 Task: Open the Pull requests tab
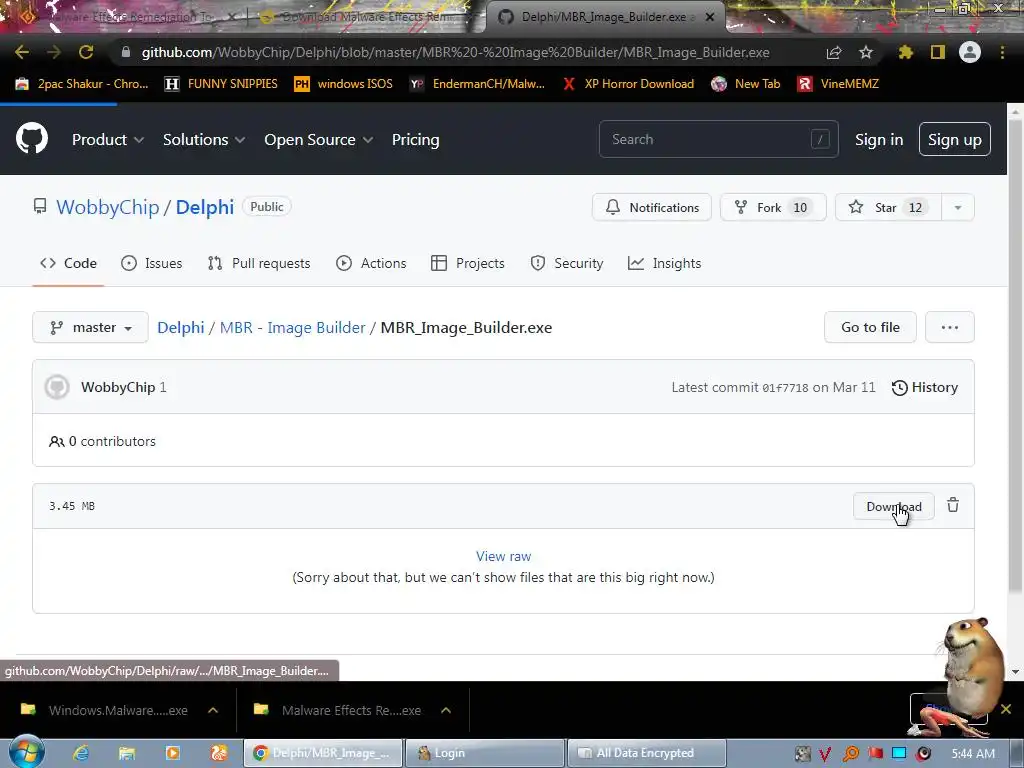pos(259,263)
